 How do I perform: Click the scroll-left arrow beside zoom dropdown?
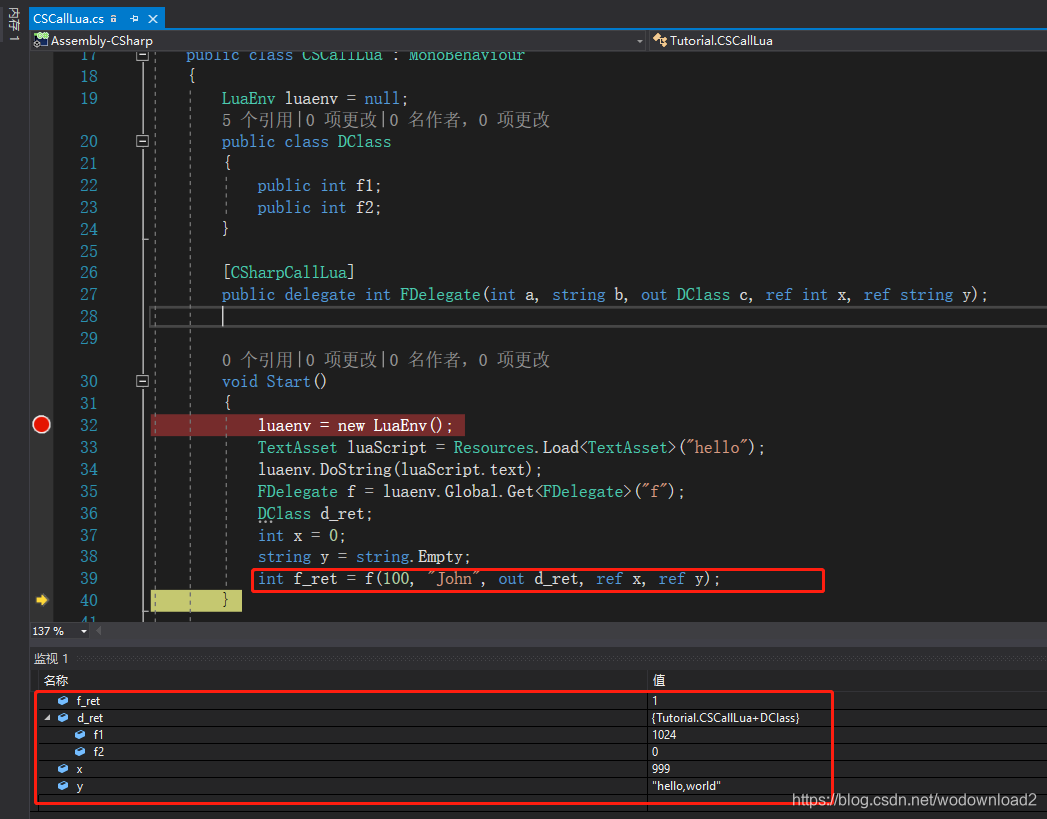99,631
